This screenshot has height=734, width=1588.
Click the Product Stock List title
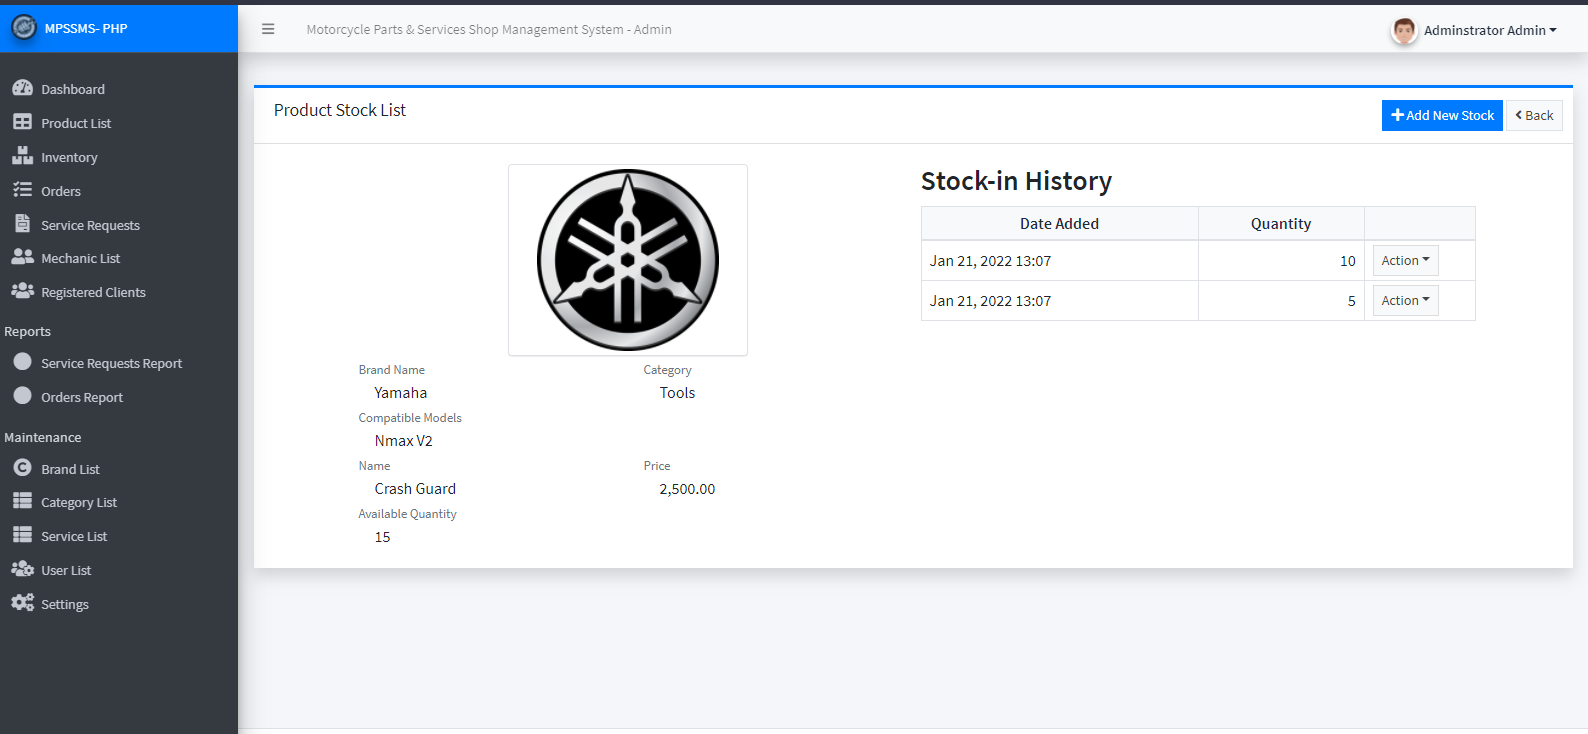(x=340, y=110)
